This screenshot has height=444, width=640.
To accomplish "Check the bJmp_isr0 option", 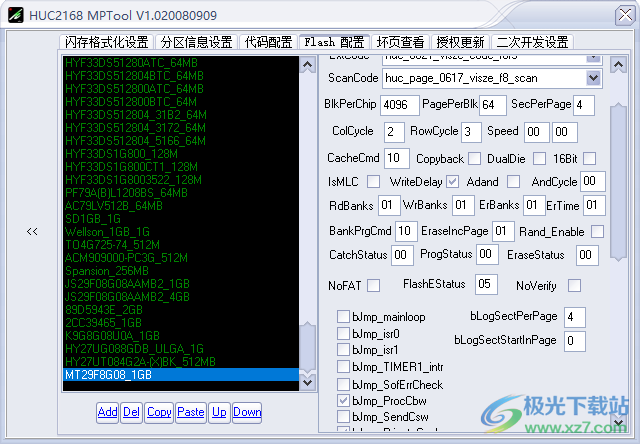I will point(343,333).
